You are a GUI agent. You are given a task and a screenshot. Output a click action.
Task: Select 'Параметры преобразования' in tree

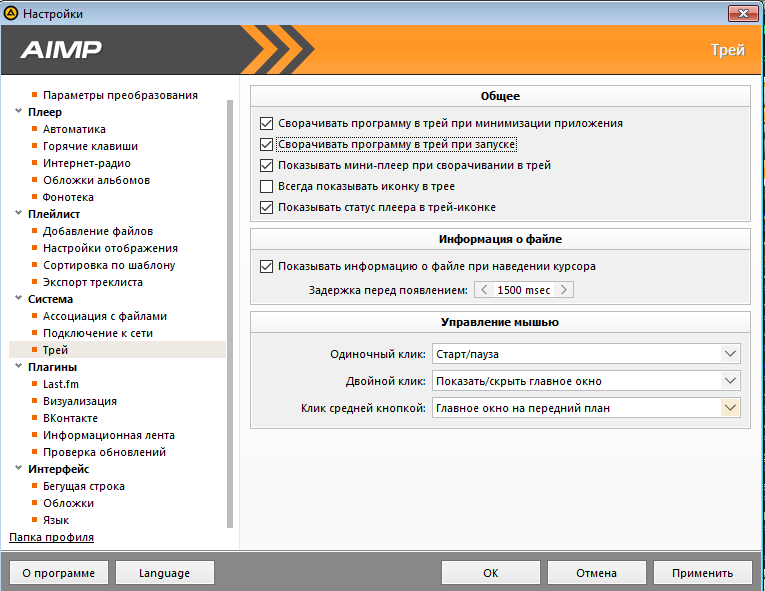click(120, 95)
